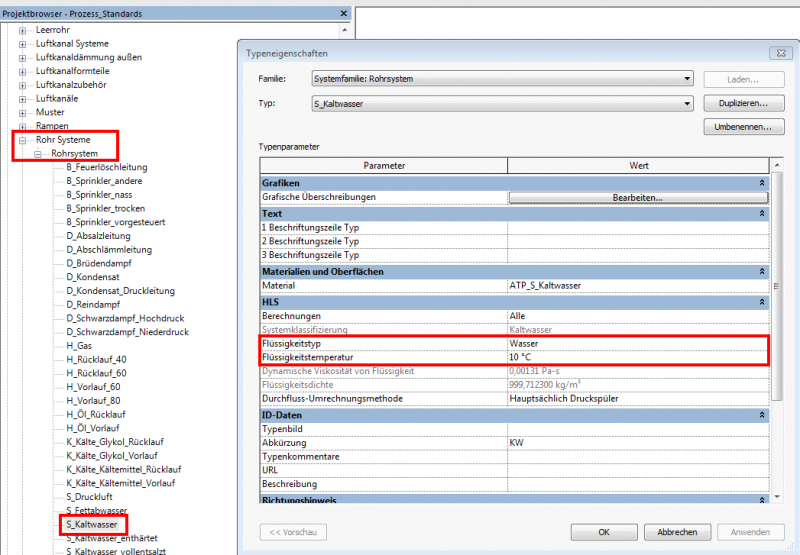This screenshot has width=800, height=555.
Task: Click the Bearbeiten button for graphic overrides
Action: click(x=637, y=198)
